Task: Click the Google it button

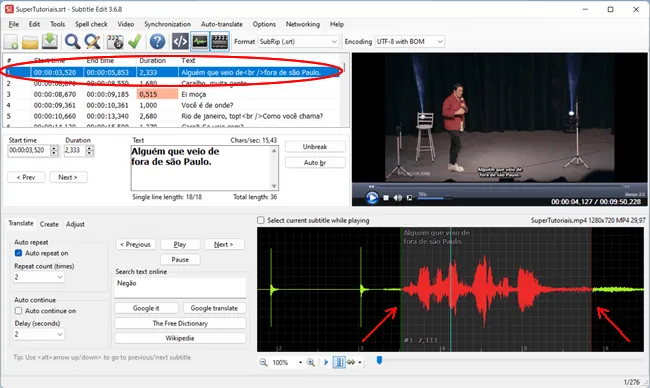Action: 146,308
